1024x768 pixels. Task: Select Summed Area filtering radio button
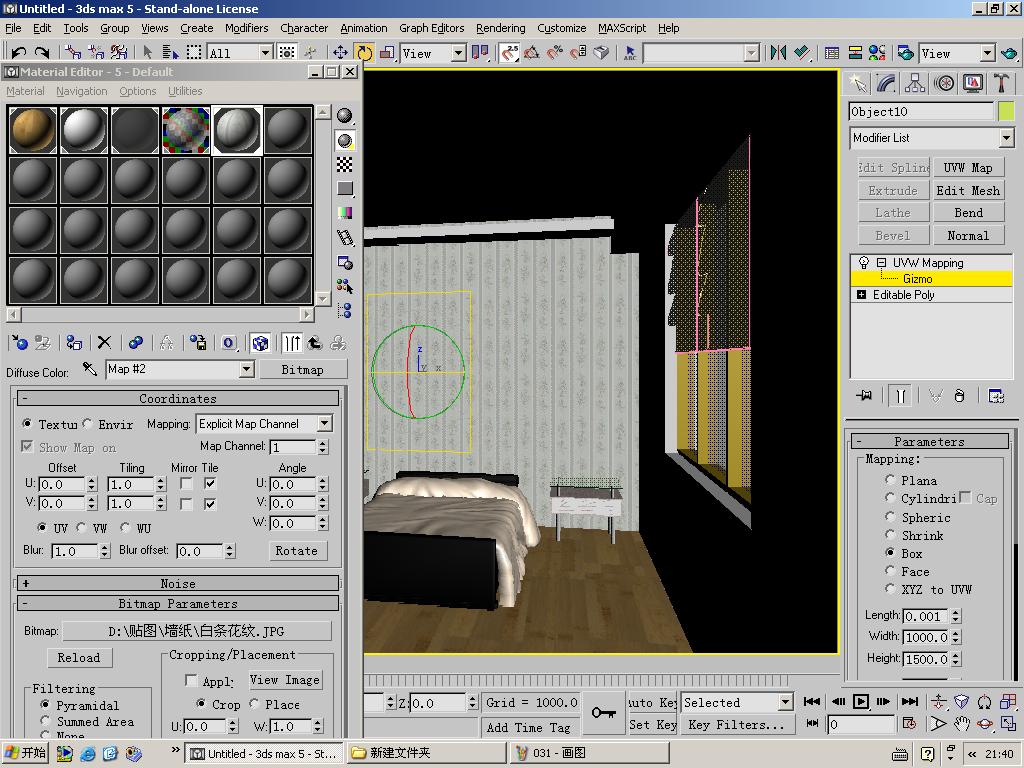(x=44, y=722)
